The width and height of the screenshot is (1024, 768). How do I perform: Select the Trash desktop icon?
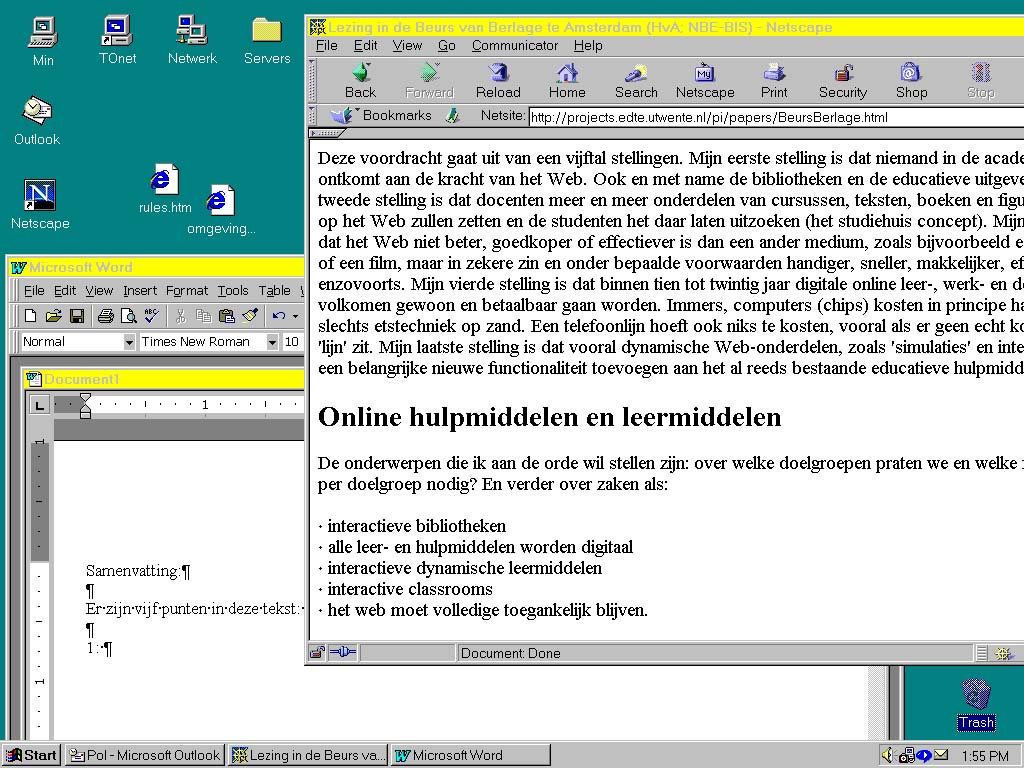976,704
